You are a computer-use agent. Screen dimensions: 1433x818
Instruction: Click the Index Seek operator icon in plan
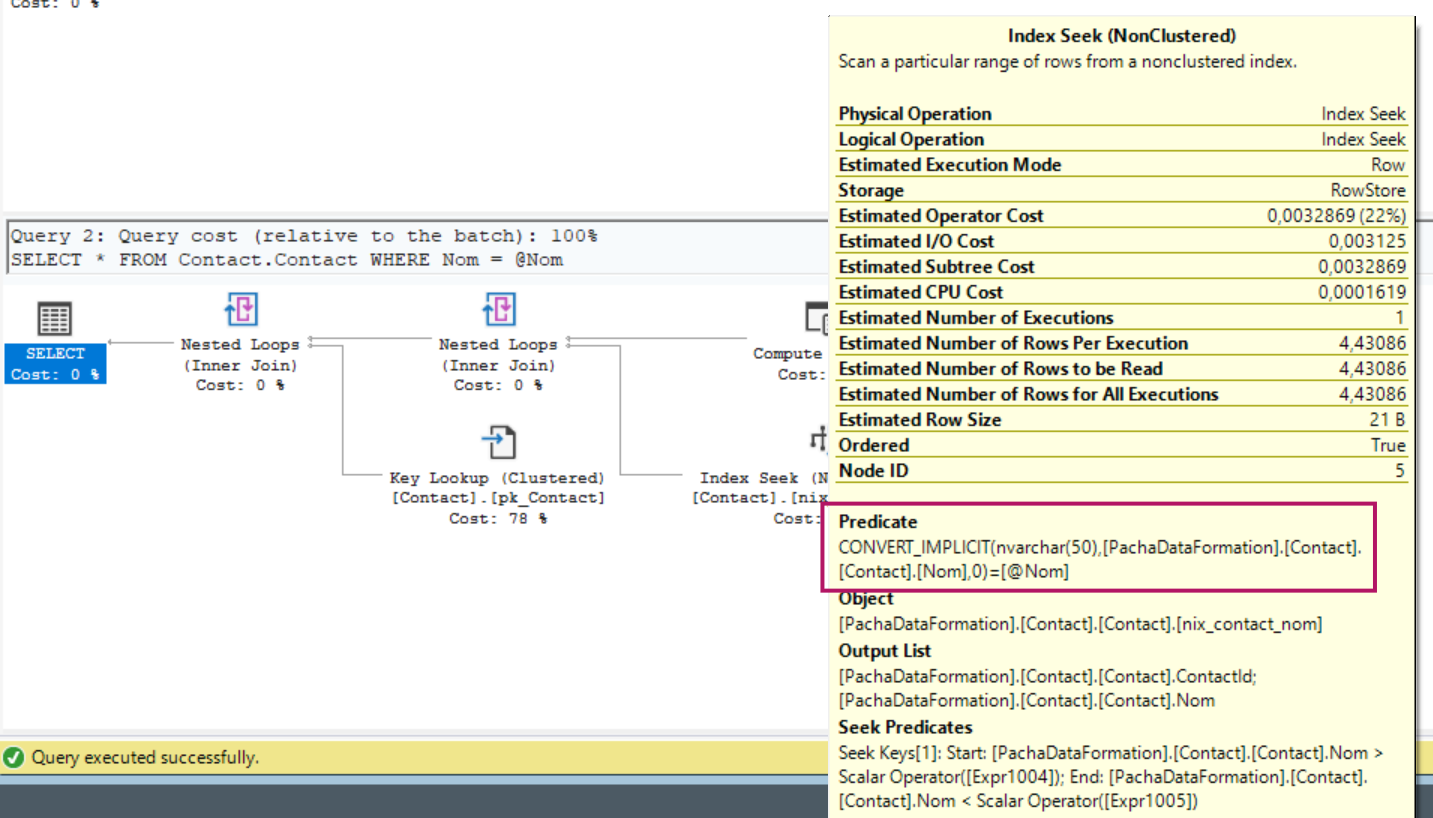coord(819,440)
